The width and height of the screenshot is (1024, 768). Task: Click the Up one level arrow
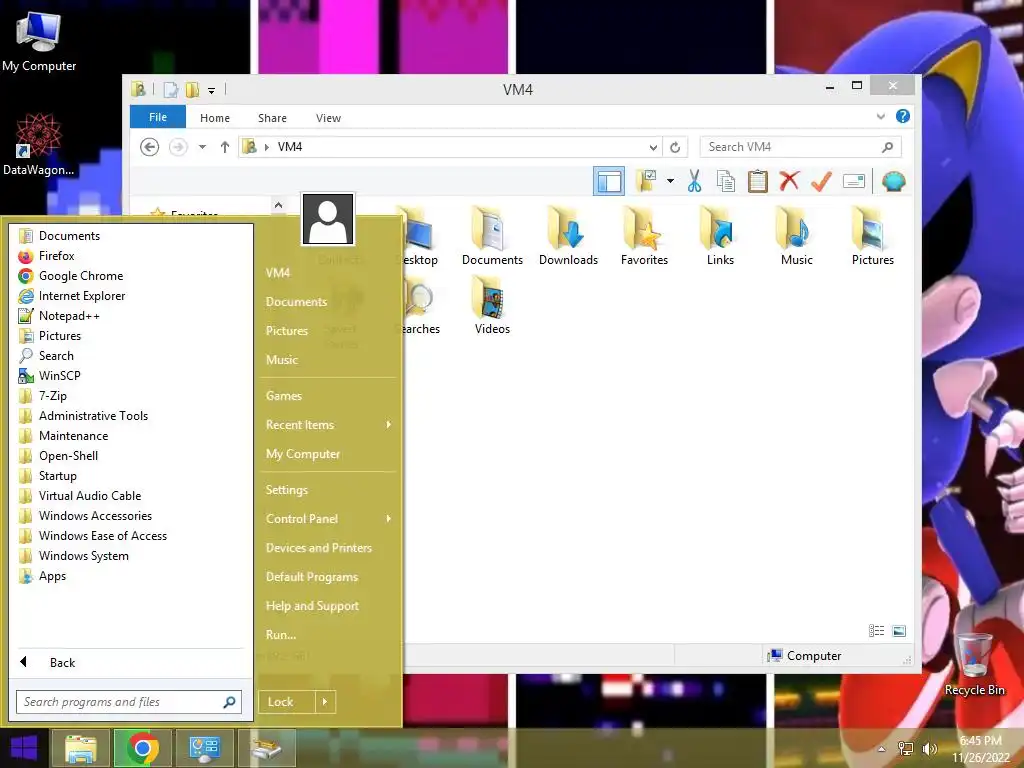225,147
